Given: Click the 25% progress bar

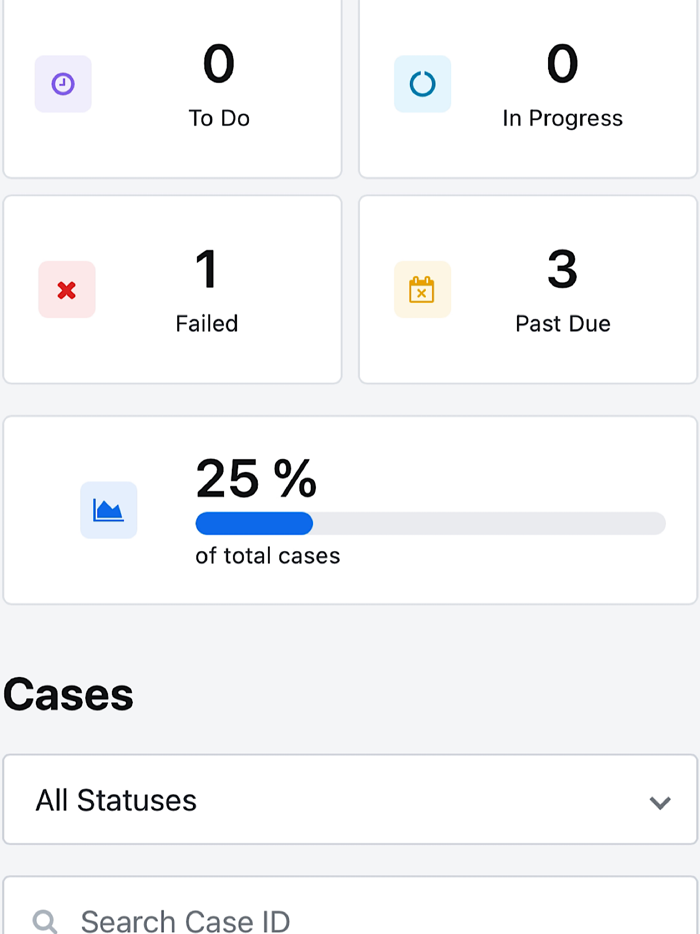Looking at the screenshot, I should pyautogui.click(x=430, y=523).
